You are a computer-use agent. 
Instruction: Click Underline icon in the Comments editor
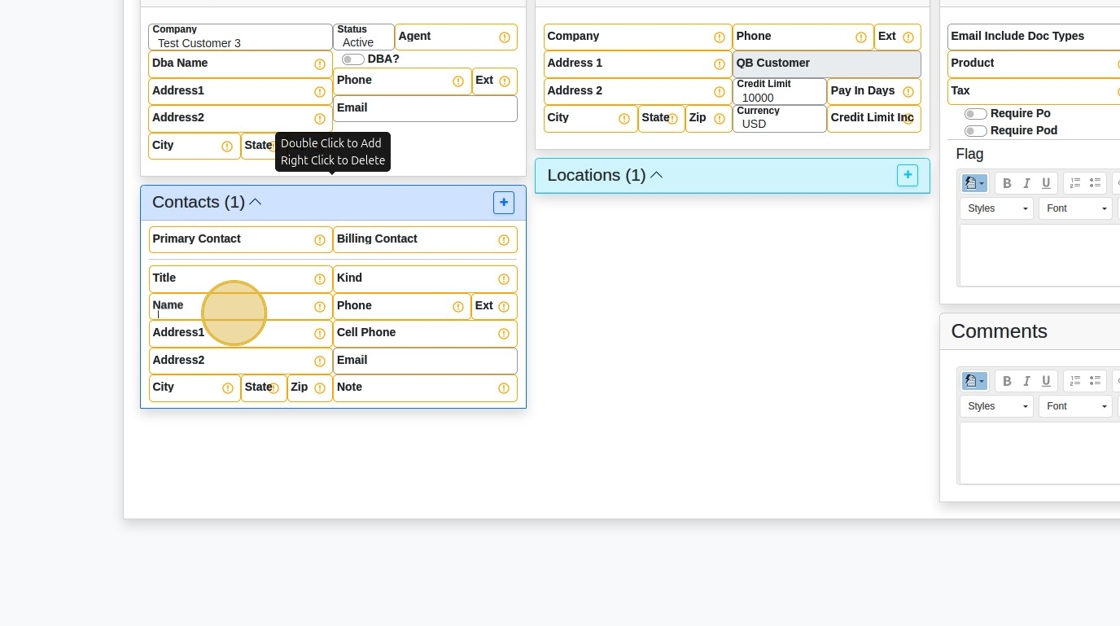[1046, 381]
